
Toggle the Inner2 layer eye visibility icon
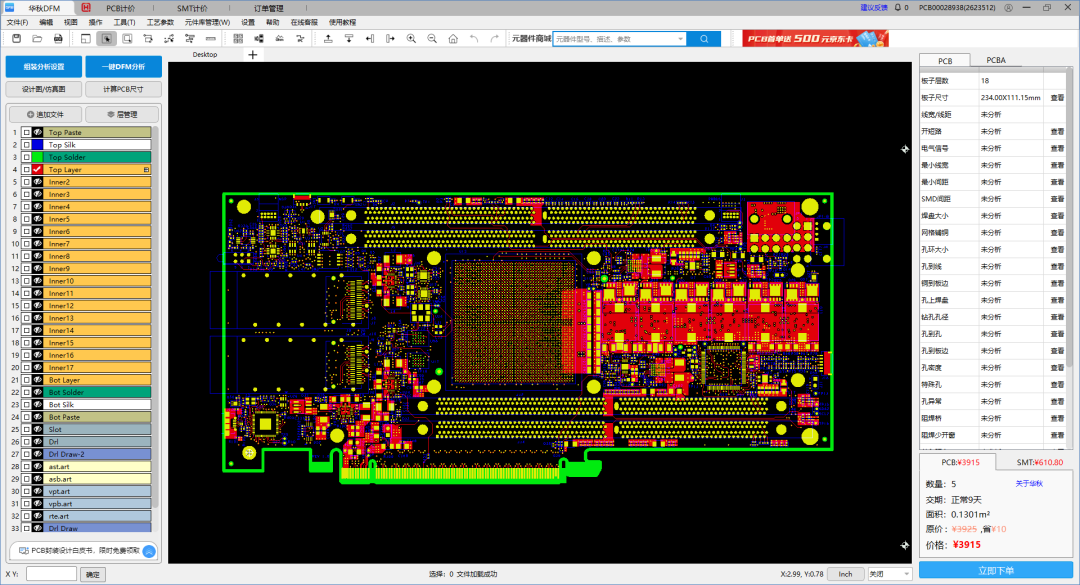tap(37, 182)
